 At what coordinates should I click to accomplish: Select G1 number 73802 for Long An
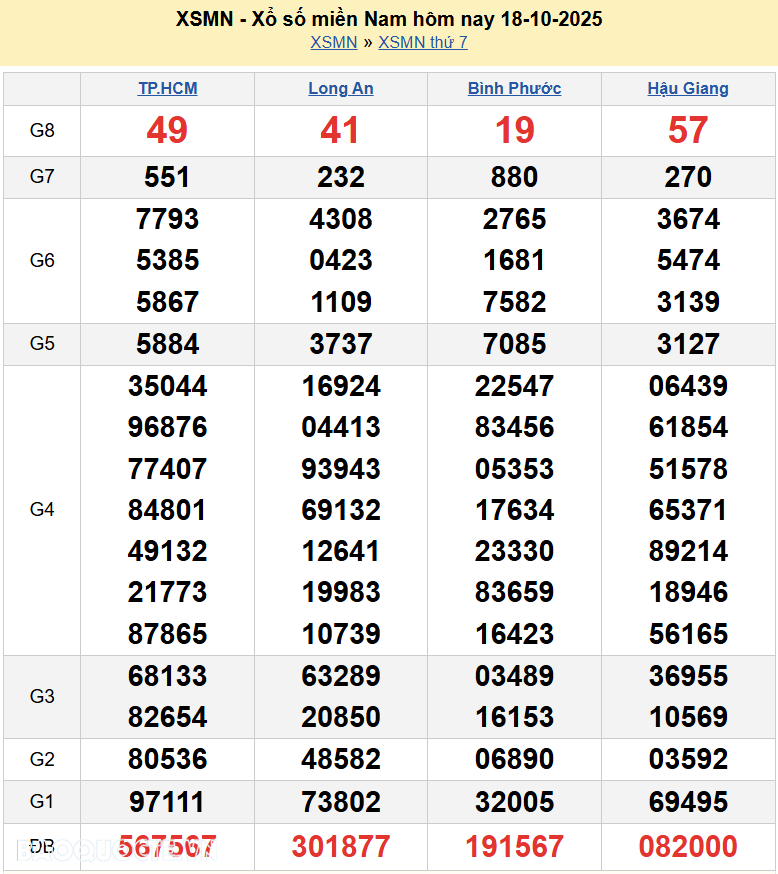(341, 802)
